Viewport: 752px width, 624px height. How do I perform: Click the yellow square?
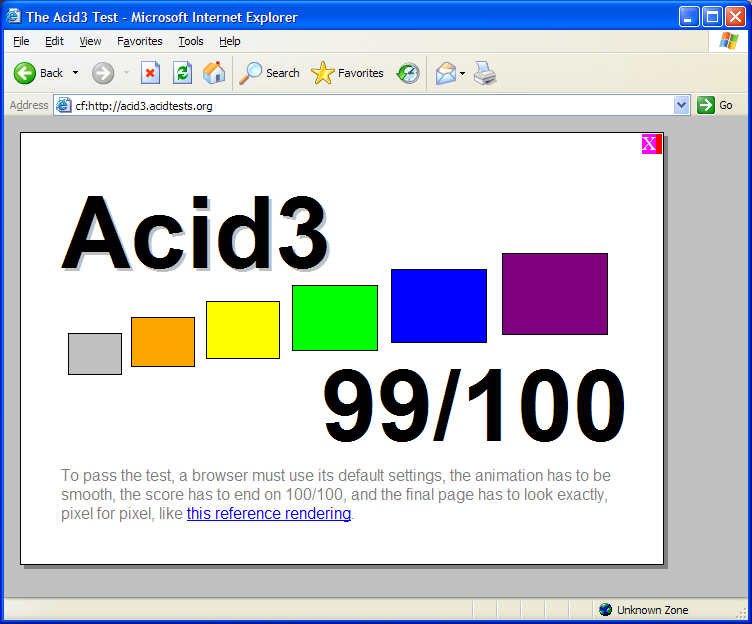click(243, 330)
